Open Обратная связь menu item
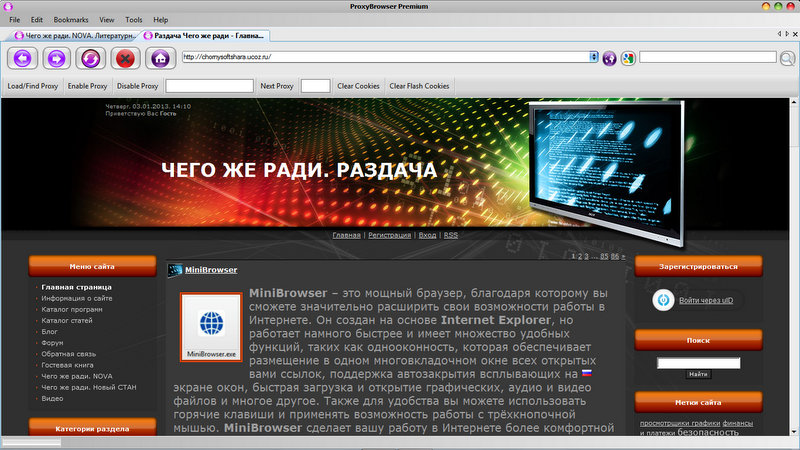Viewport: 800px width, 450px height. coord(68,354)
